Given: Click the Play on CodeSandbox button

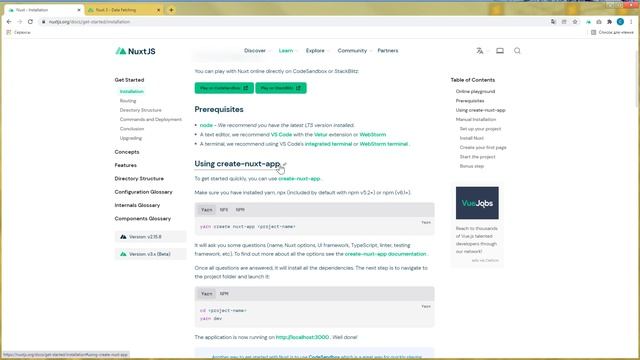Looking at the screenshot, I should click(224, 88).
